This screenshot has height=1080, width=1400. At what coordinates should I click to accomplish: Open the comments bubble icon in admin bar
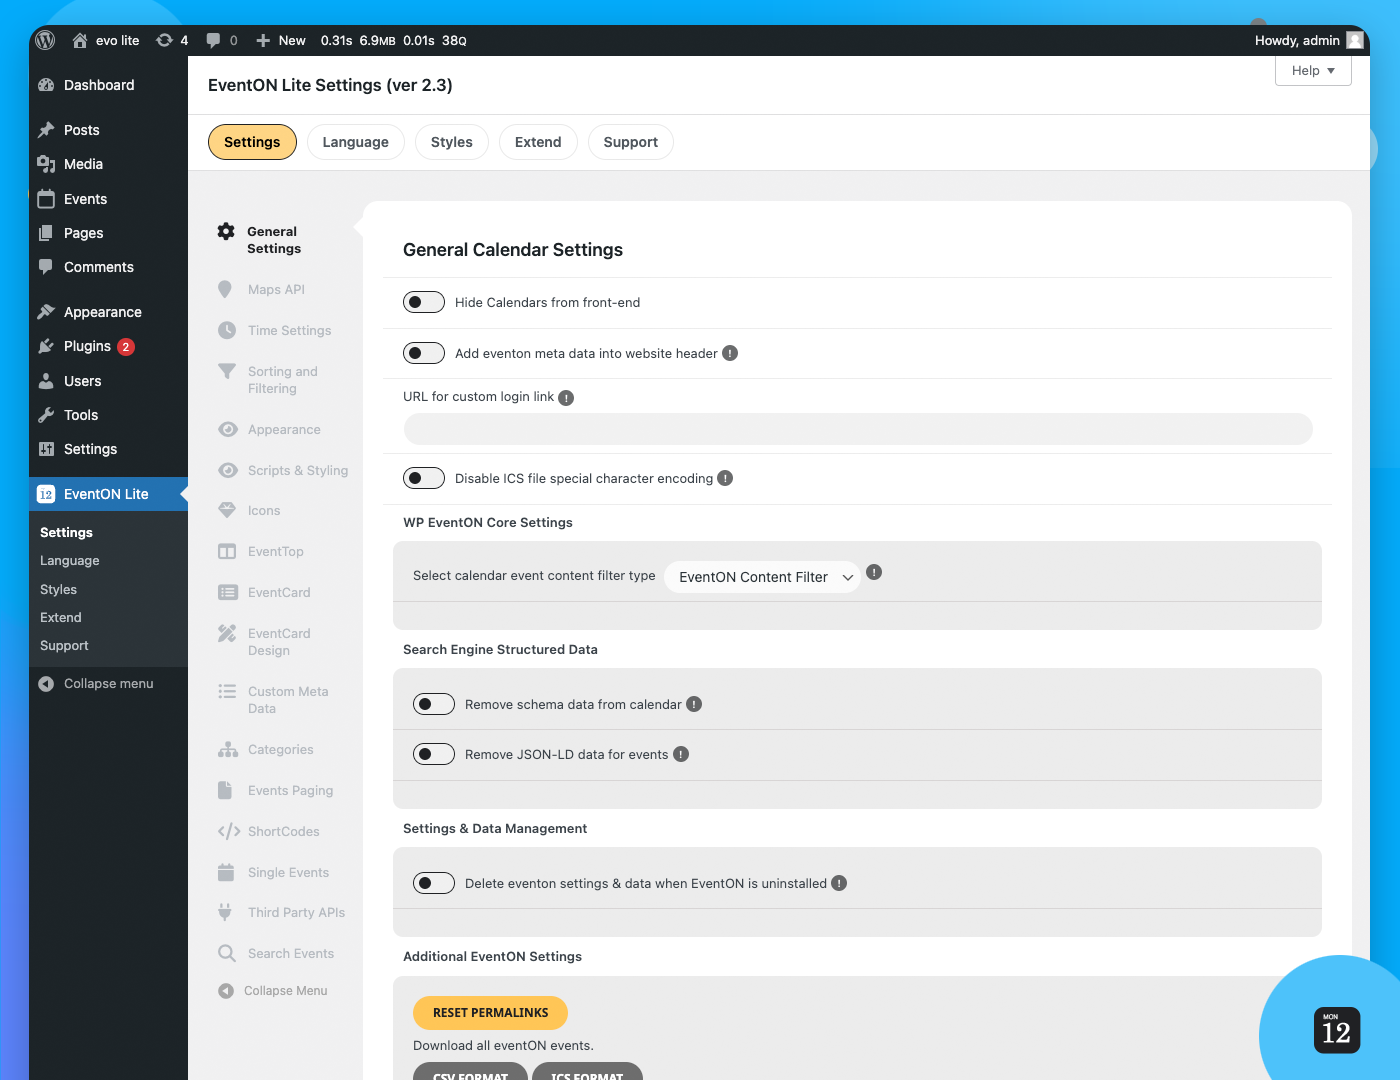(x=213, y=40)
